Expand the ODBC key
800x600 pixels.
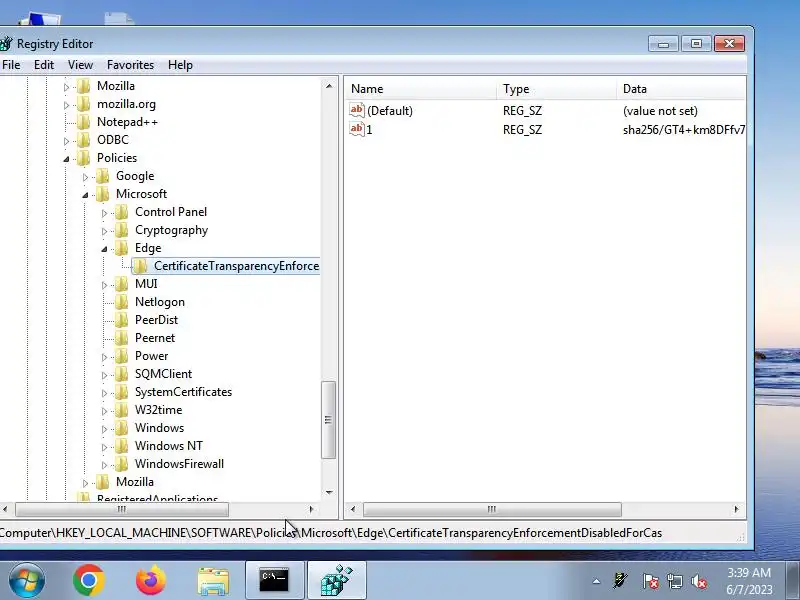(66, 141)
